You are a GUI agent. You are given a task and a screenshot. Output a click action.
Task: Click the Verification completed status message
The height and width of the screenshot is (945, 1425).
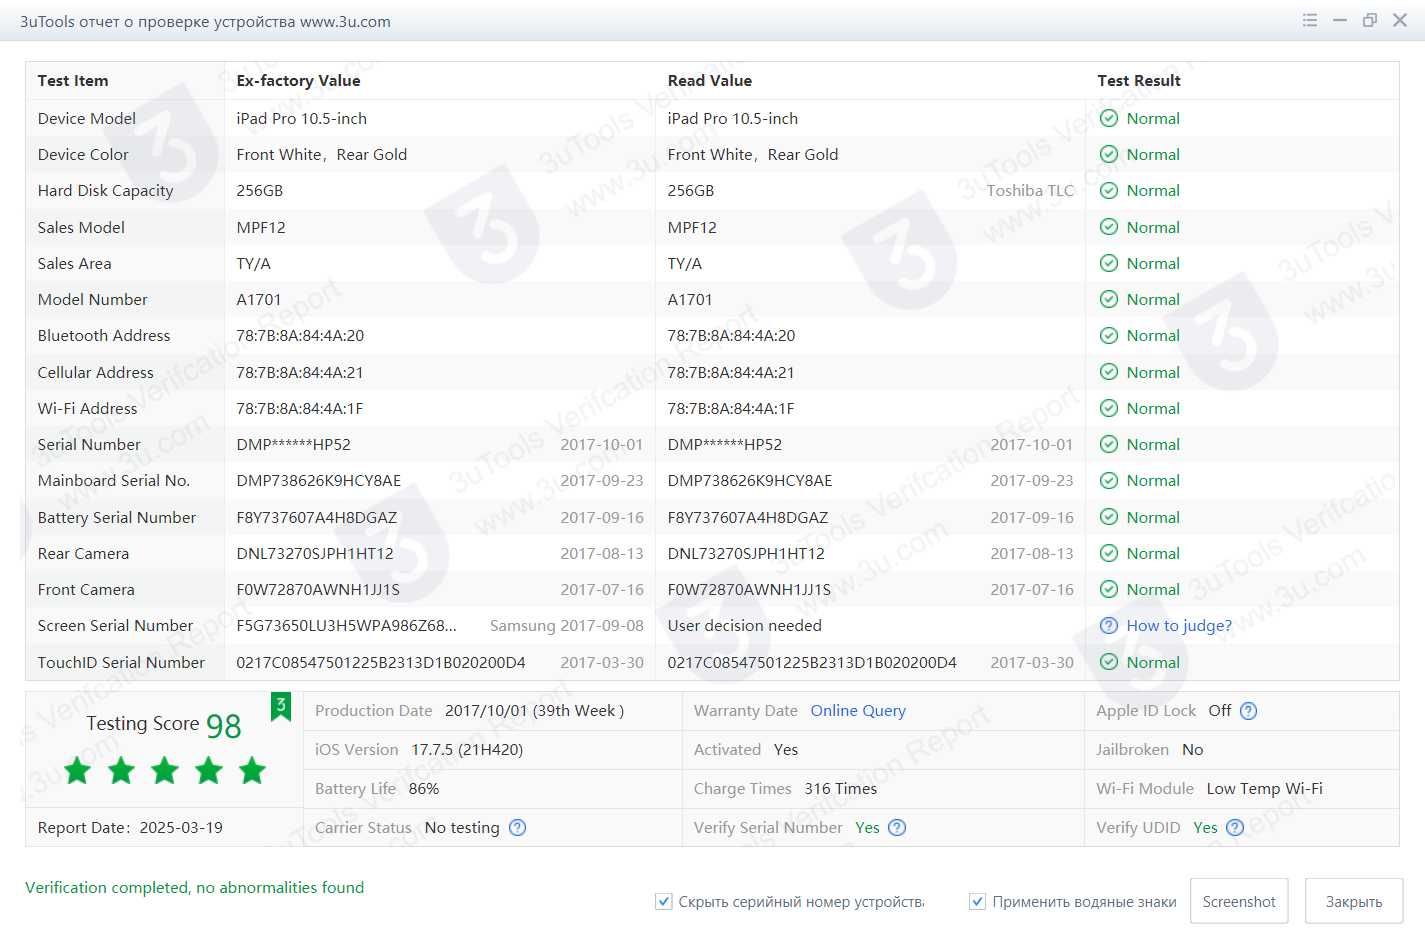194,887
